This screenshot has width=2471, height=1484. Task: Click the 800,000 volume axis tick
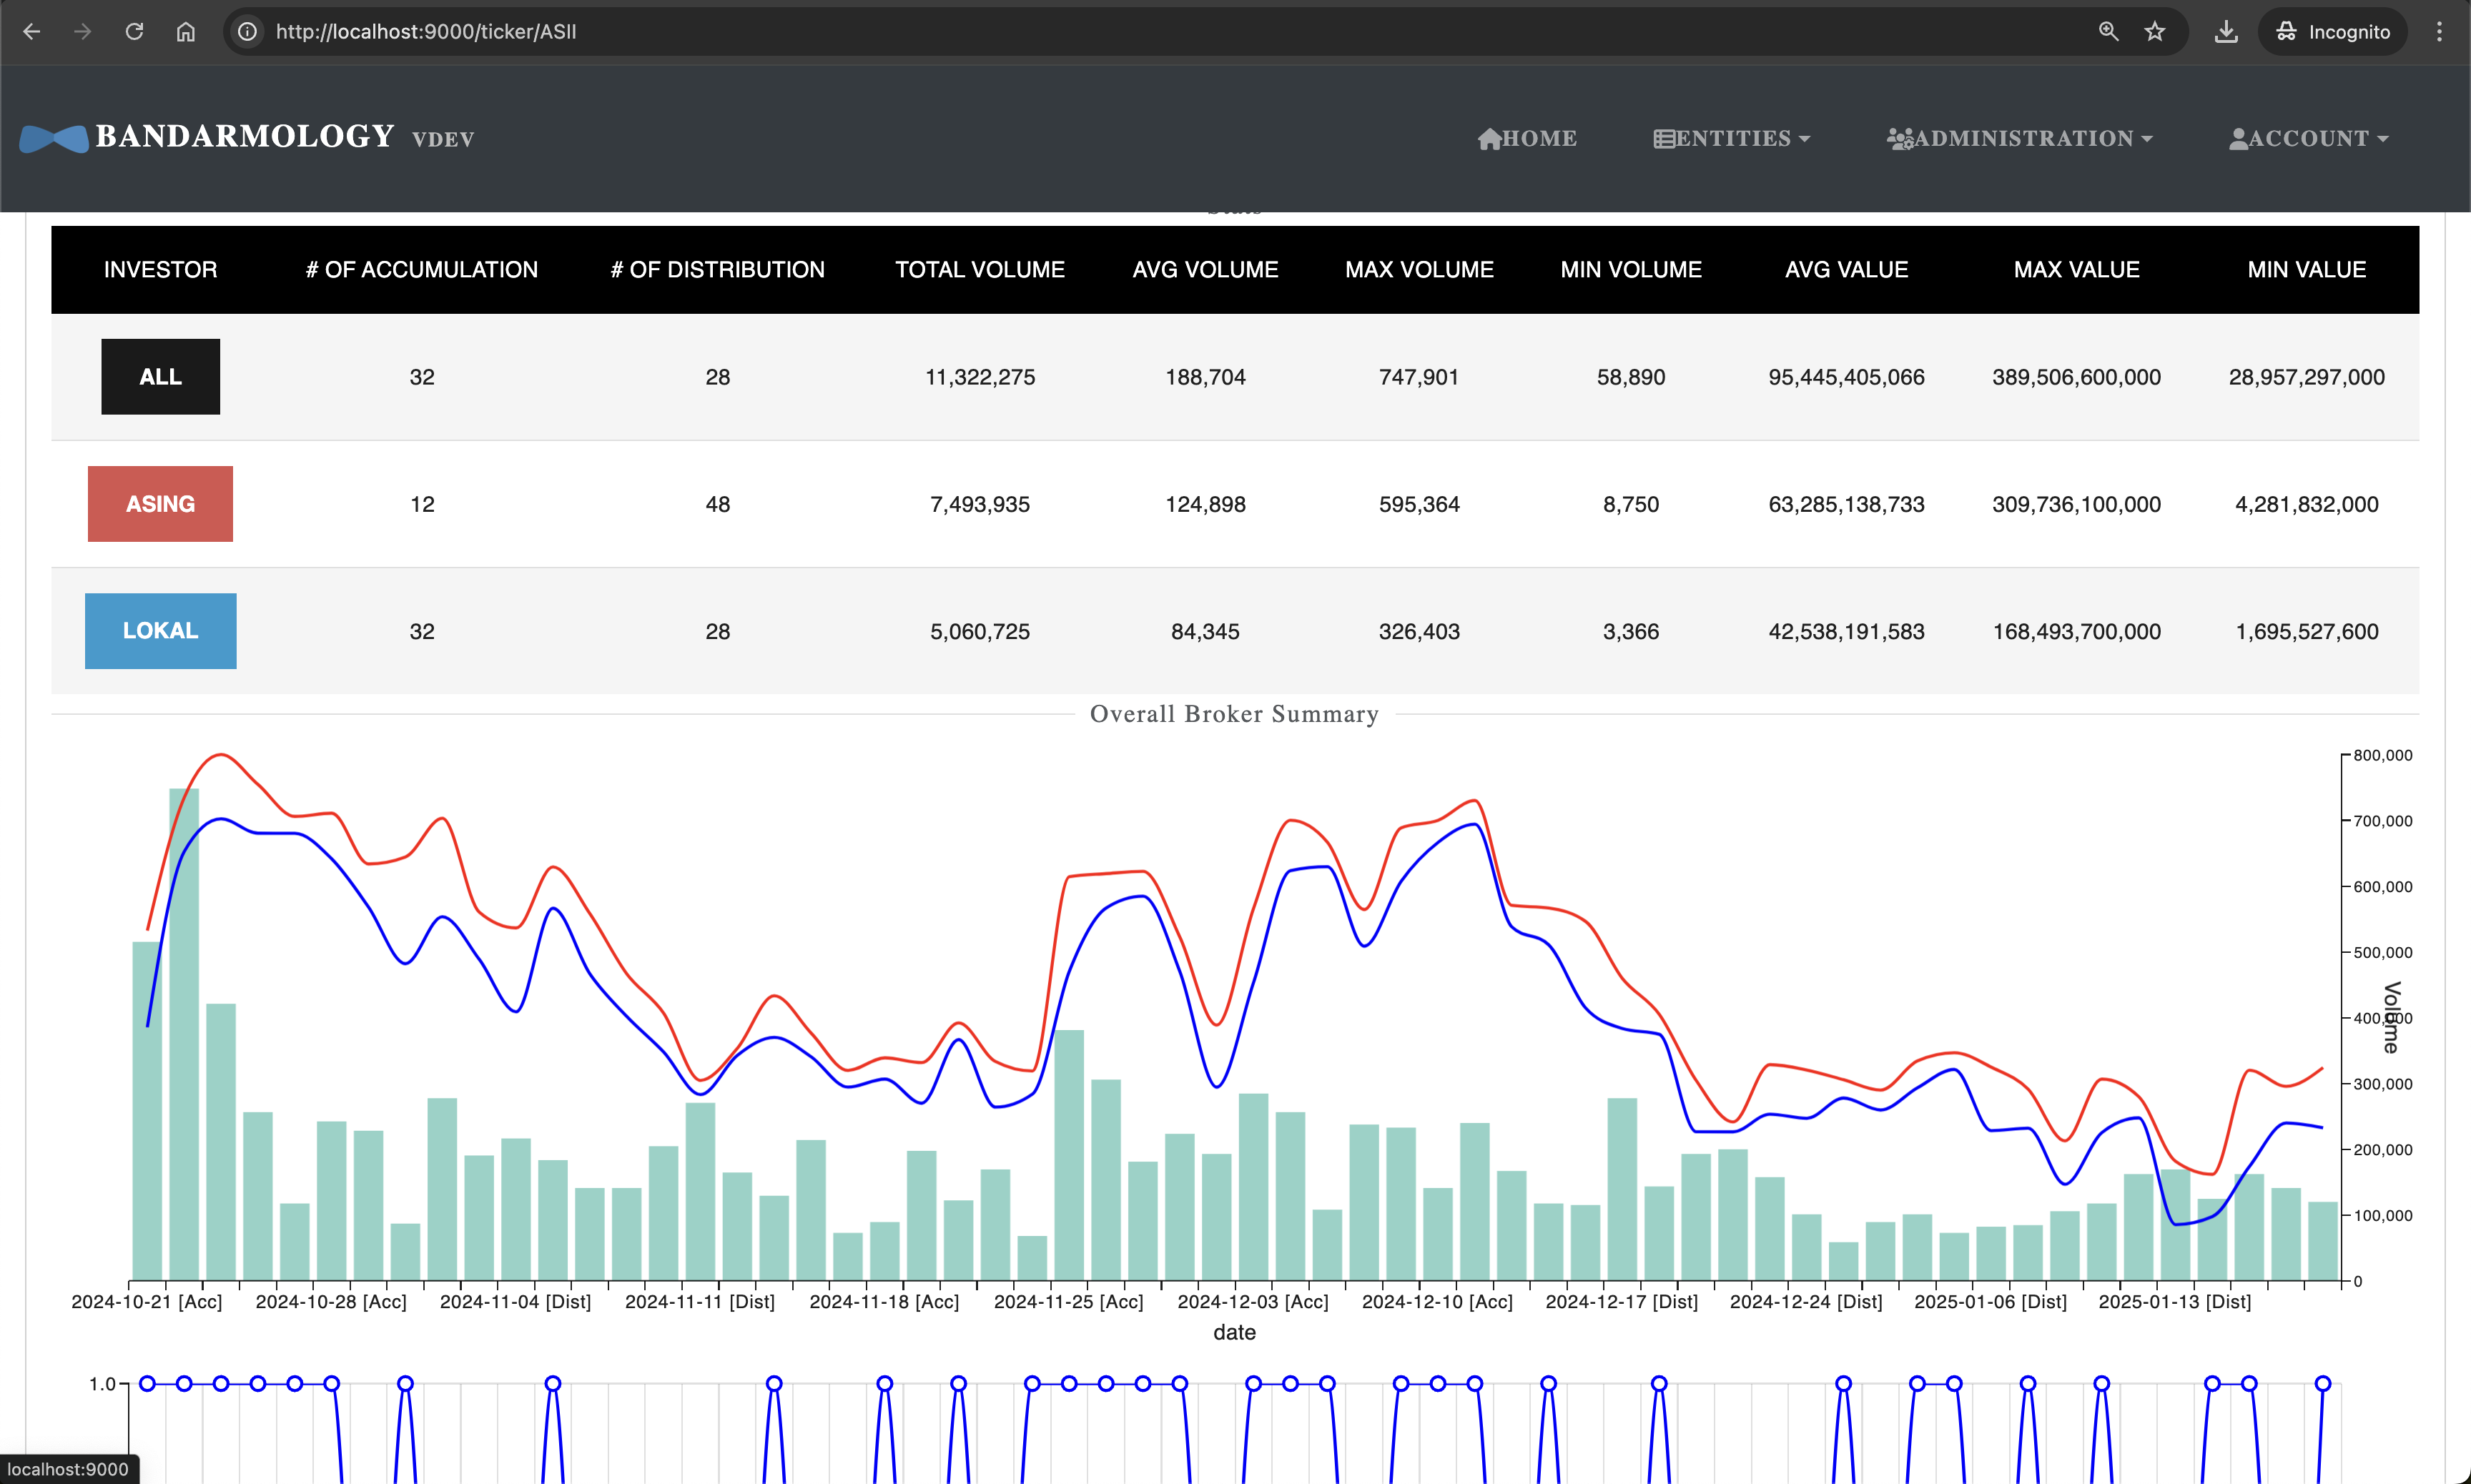tap(2382, 755)
